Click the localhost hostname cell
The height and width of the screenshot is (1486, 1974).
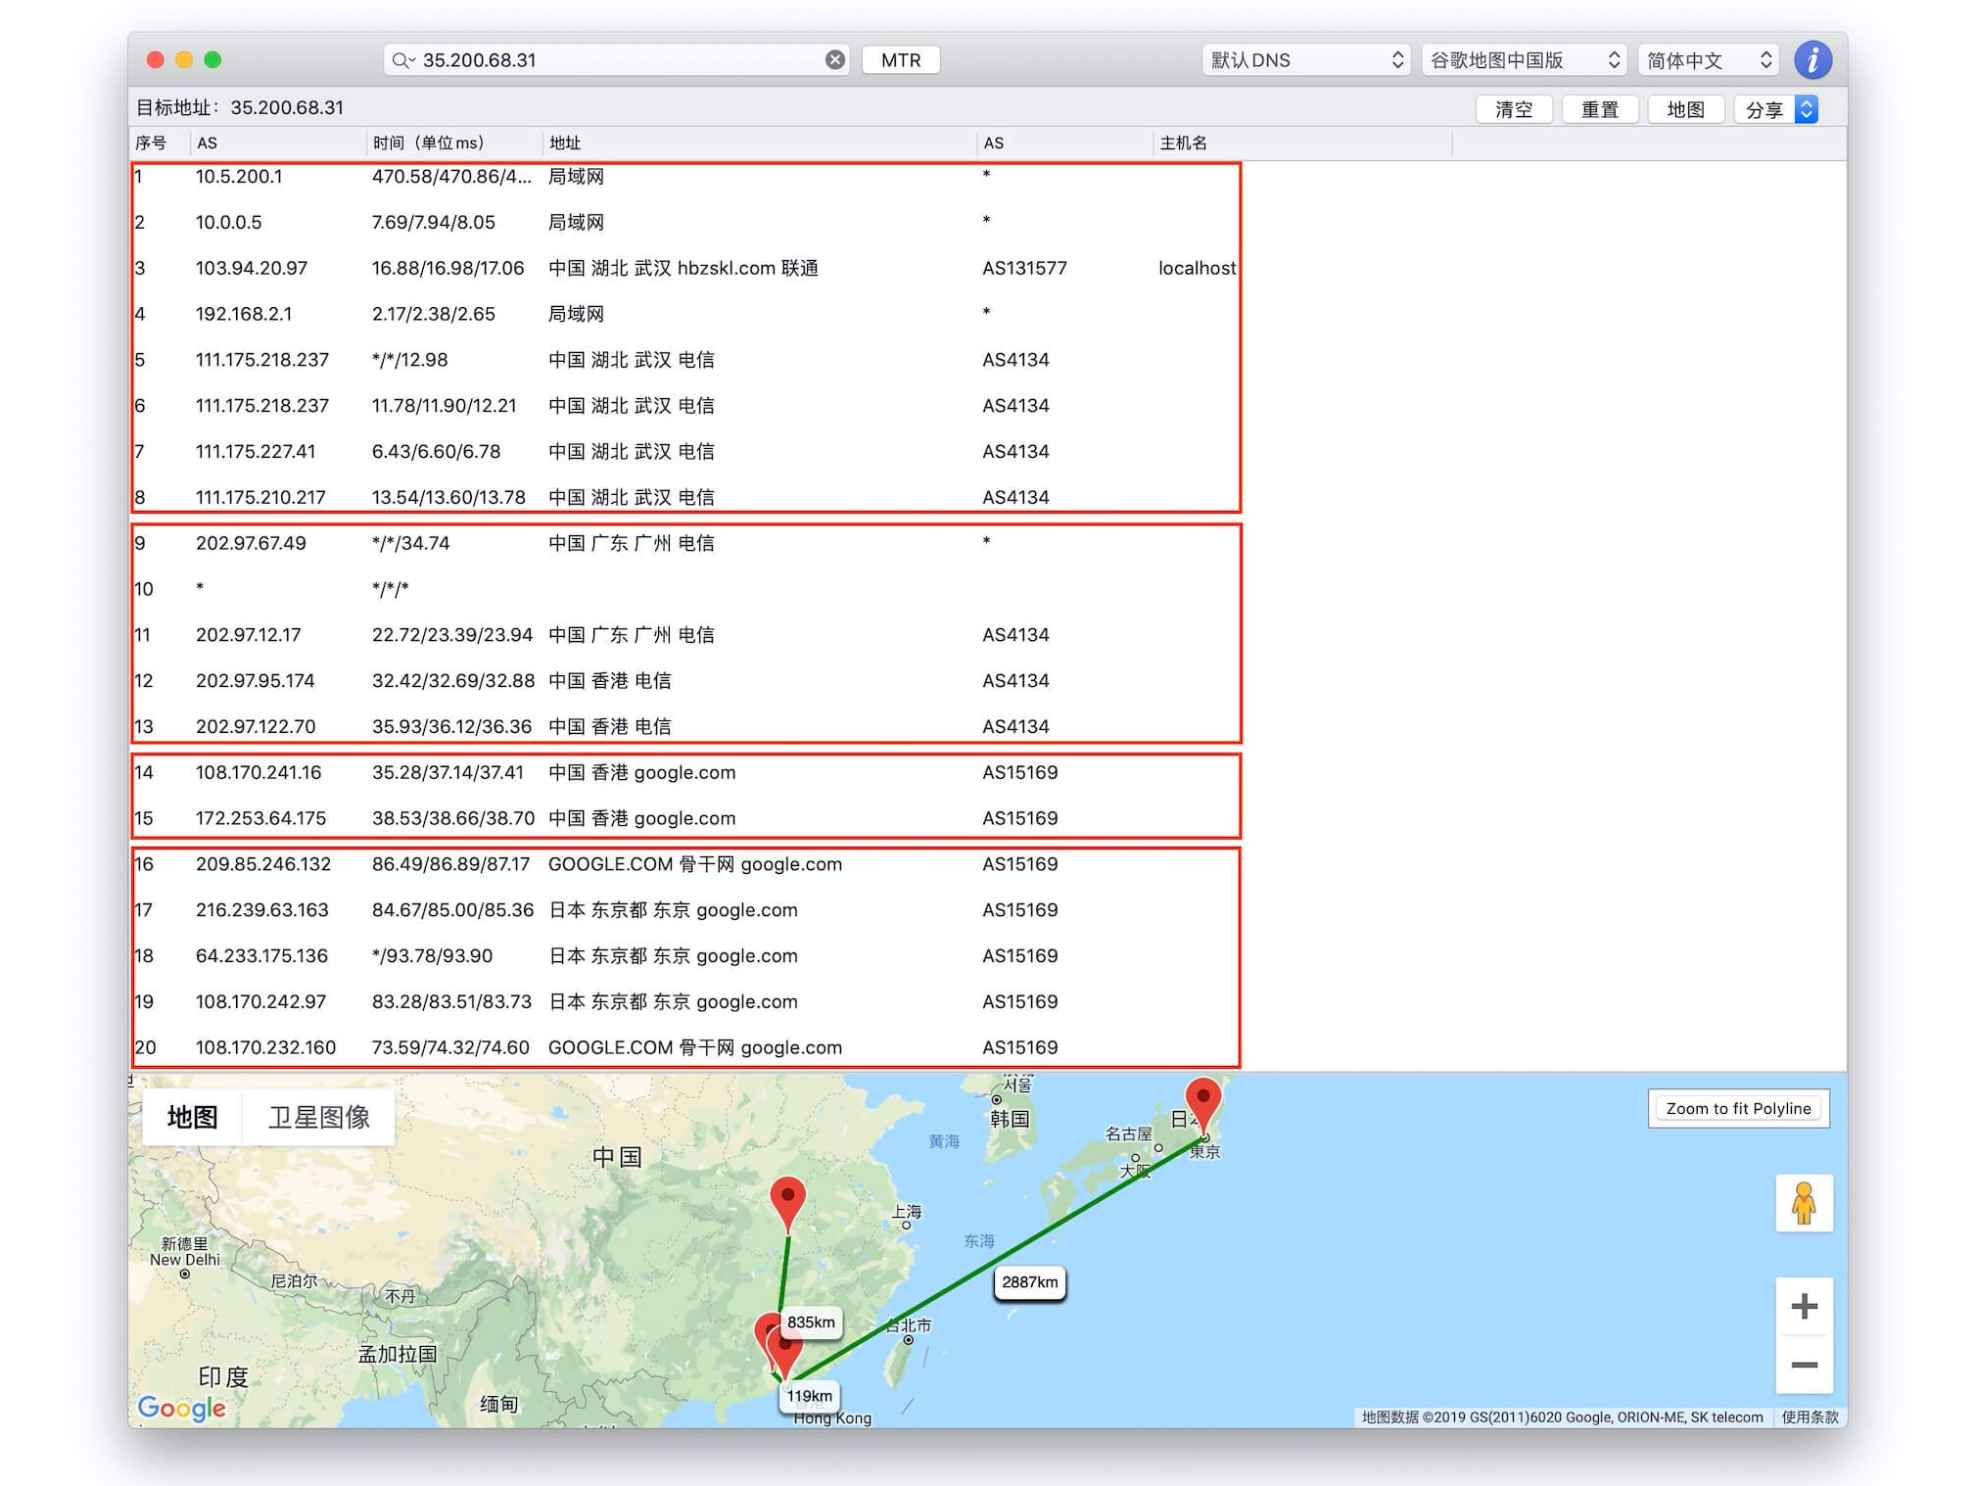[x=1196, y=268]
